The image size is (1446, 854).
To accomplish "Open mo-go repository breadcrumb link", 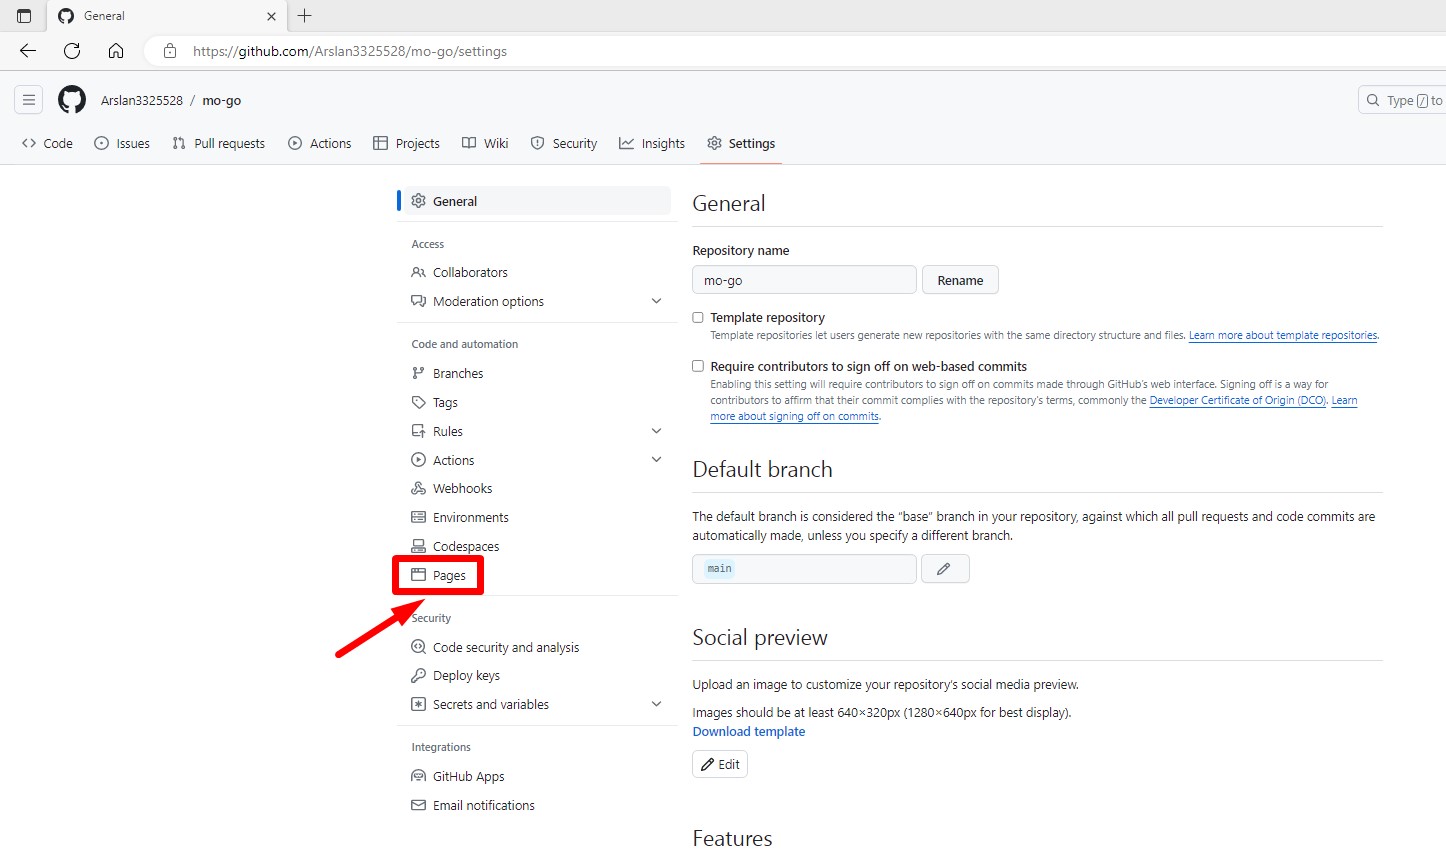I will coord(222,100).
